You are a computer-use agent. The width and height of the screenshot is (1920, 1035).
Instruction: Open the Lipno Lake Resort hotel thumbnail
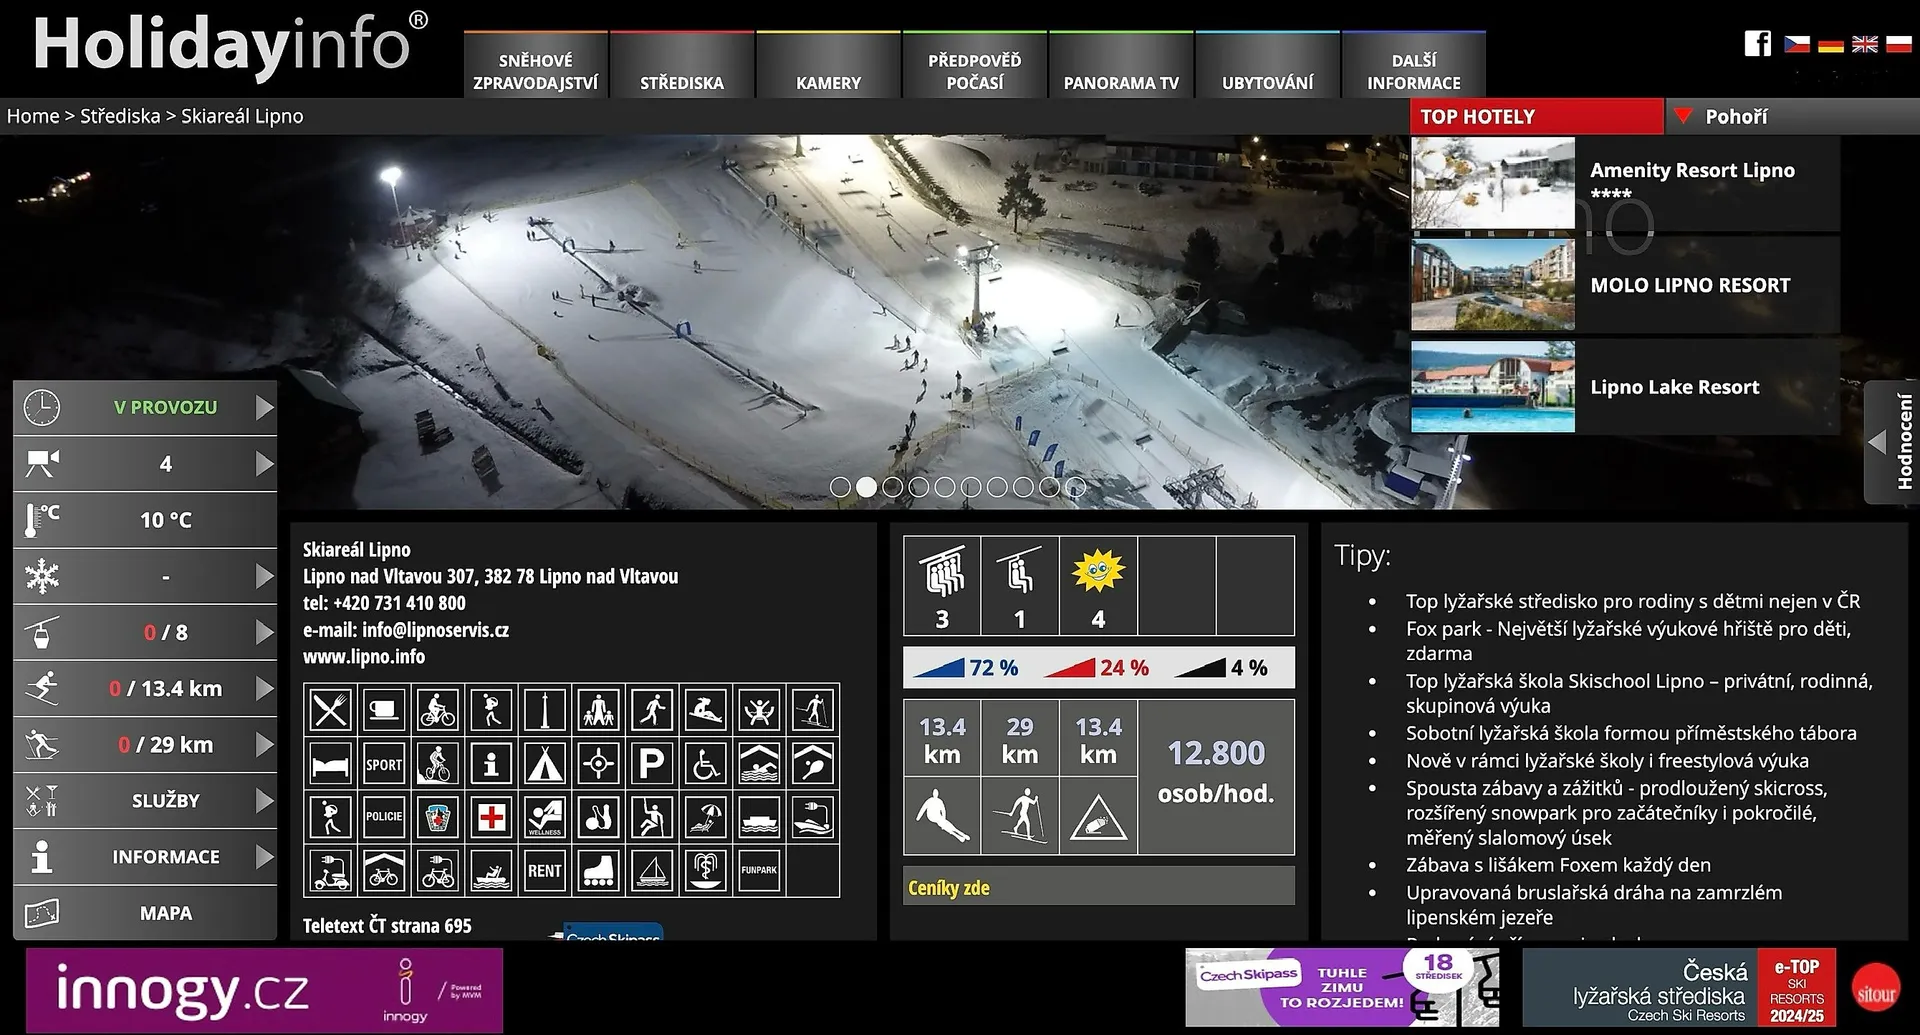pyautogui.click(x=1492, y=387)
